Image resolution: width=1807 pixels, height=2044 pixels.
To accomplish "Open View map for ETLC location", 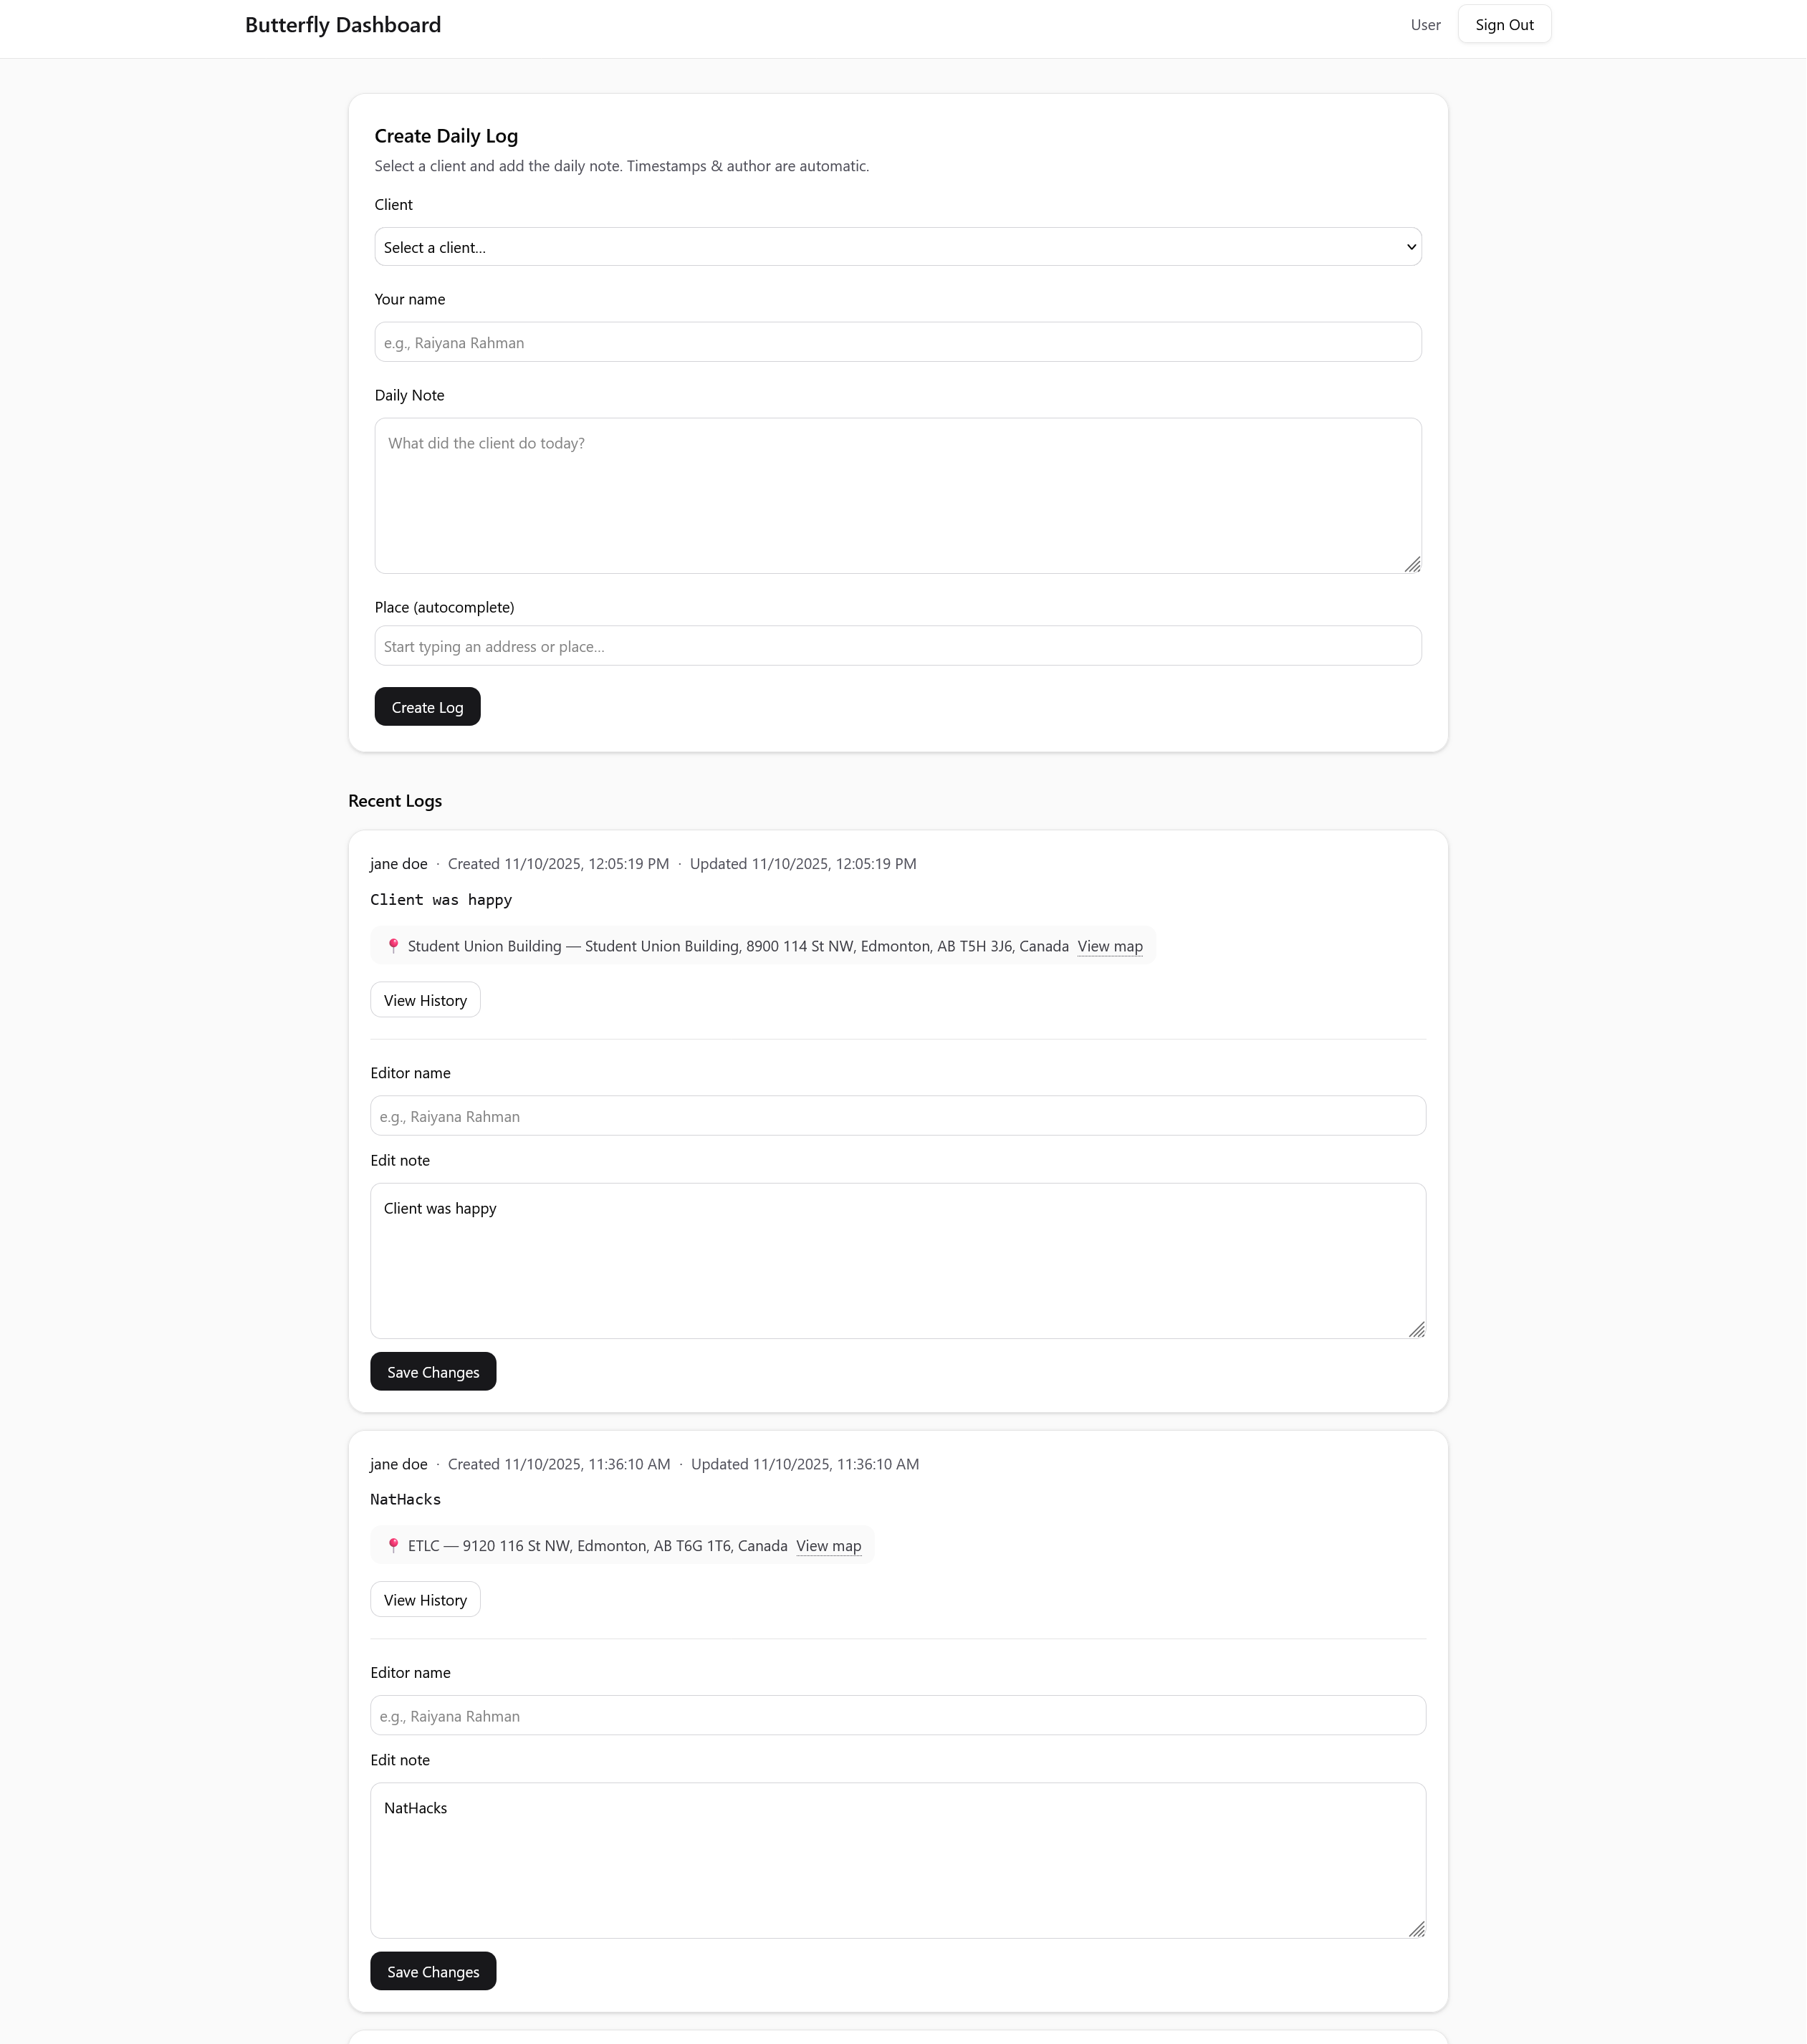I will coord(828,1546).
